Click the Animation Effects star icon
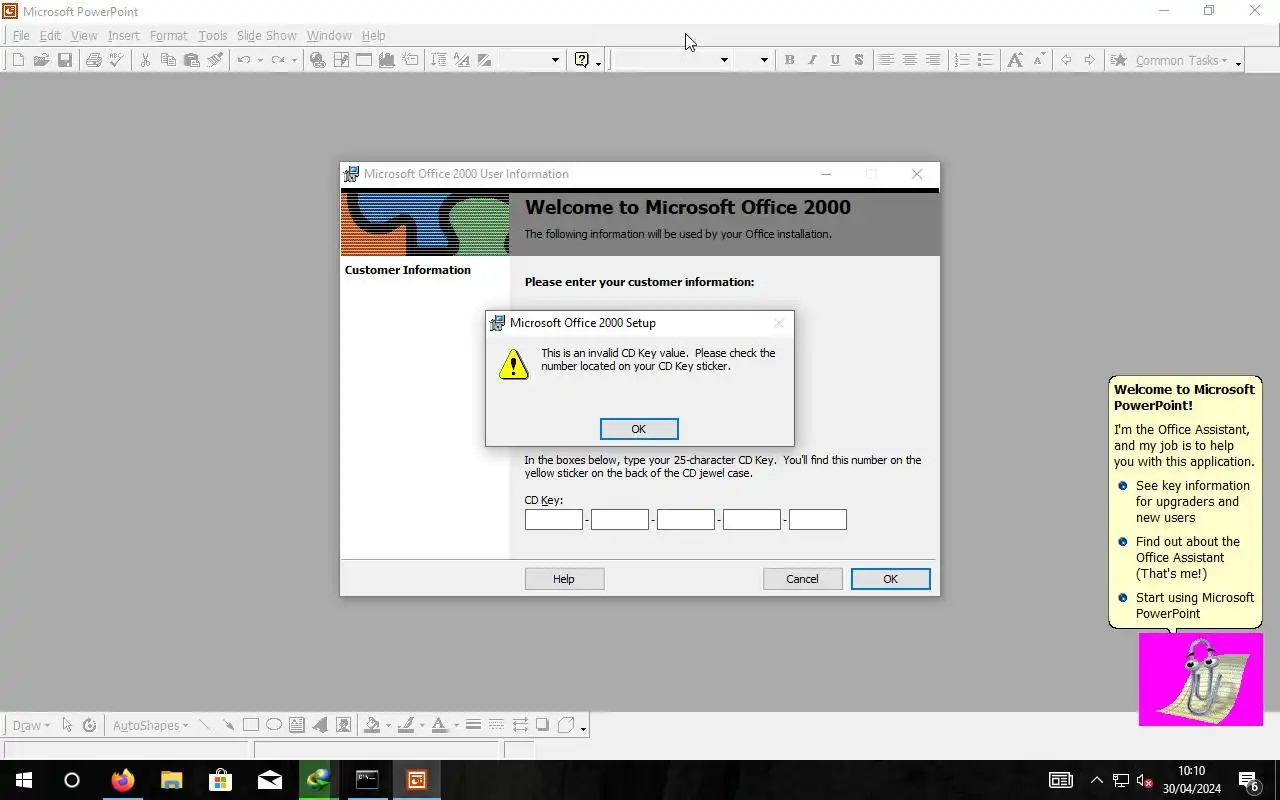 click(1119, 60)
